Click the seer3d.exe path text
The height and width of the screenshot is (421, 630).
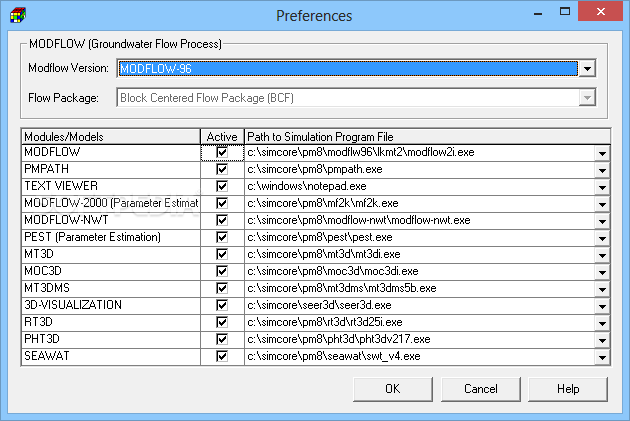(x=319, y=305)
